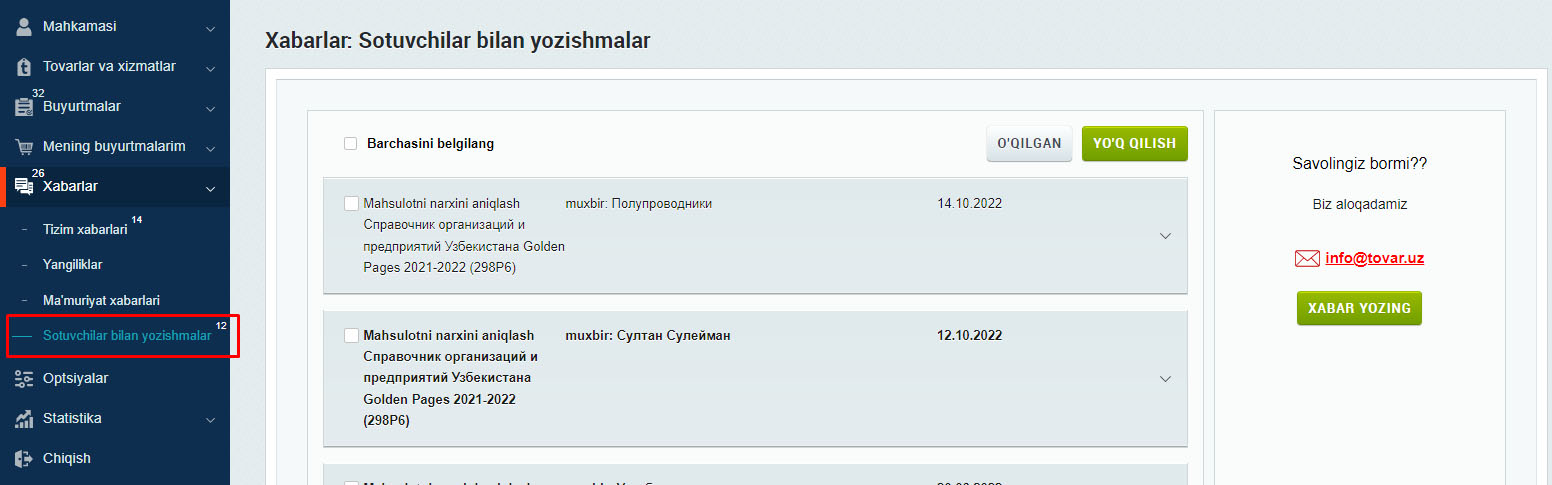Click the Mahkamasi user profile icon
Image resolution: width=1552 pixels, height=485 pixels.
pyautogui.click(x=24, y=27)
